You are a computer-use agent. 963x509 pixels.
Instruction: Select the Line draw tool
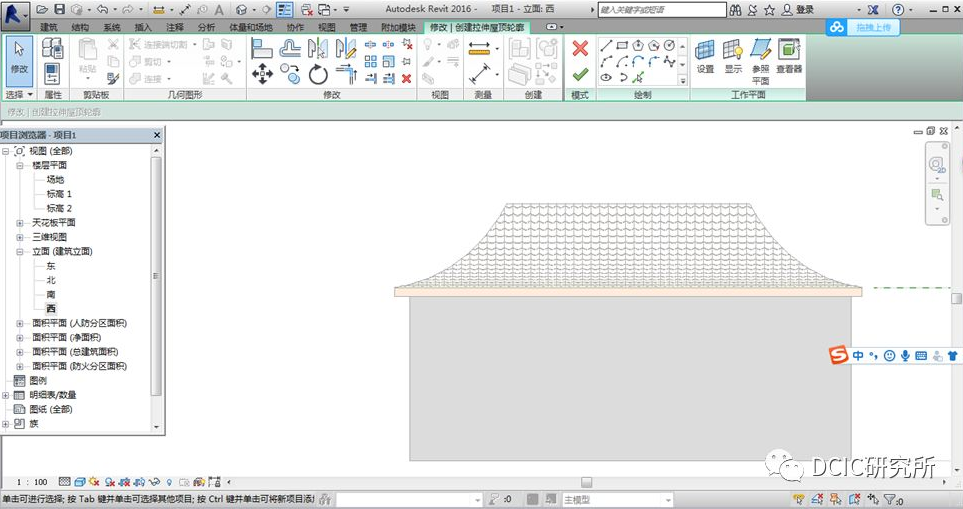[606, 46]
